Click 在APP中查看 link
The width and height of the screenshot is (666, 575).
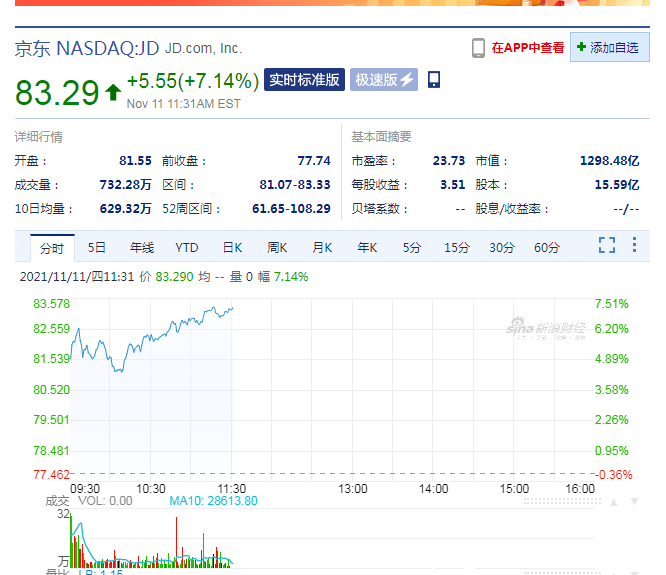(x=528, y=48)
